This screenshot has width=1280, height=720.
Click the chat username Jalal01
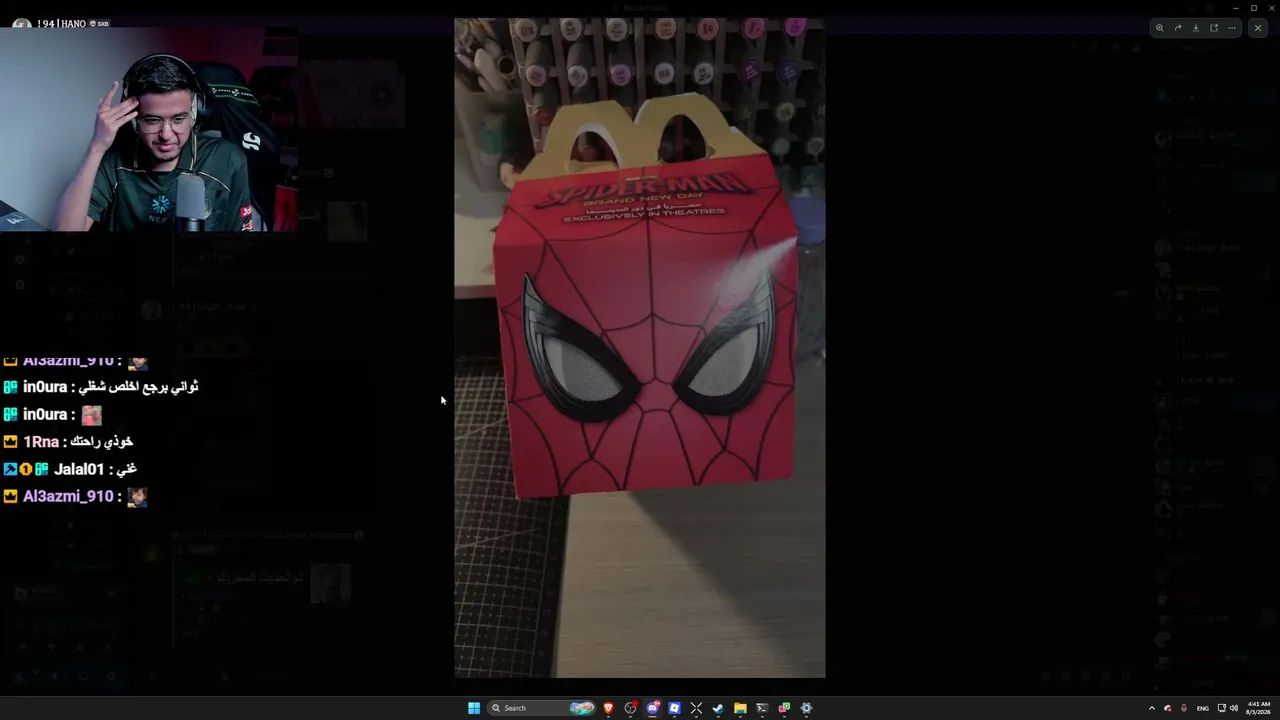coord(79,469)
